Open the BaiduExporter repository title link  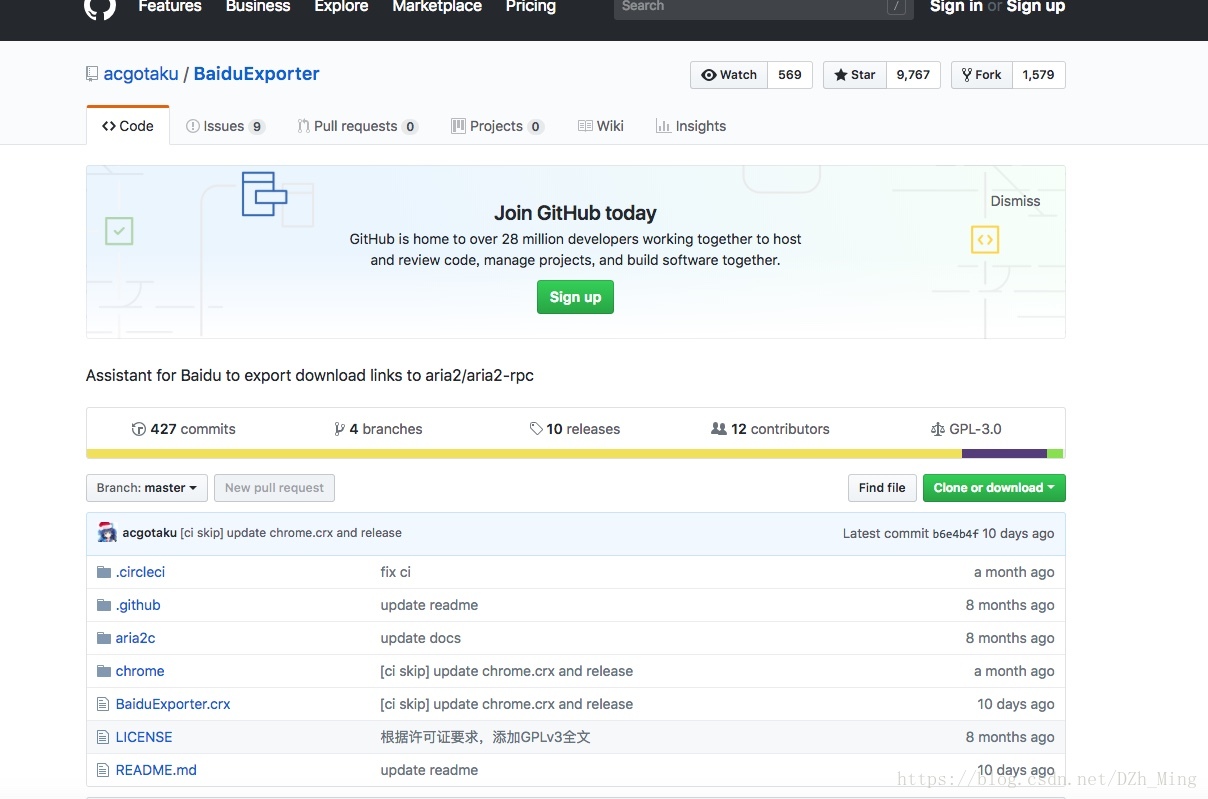(256, 74)
